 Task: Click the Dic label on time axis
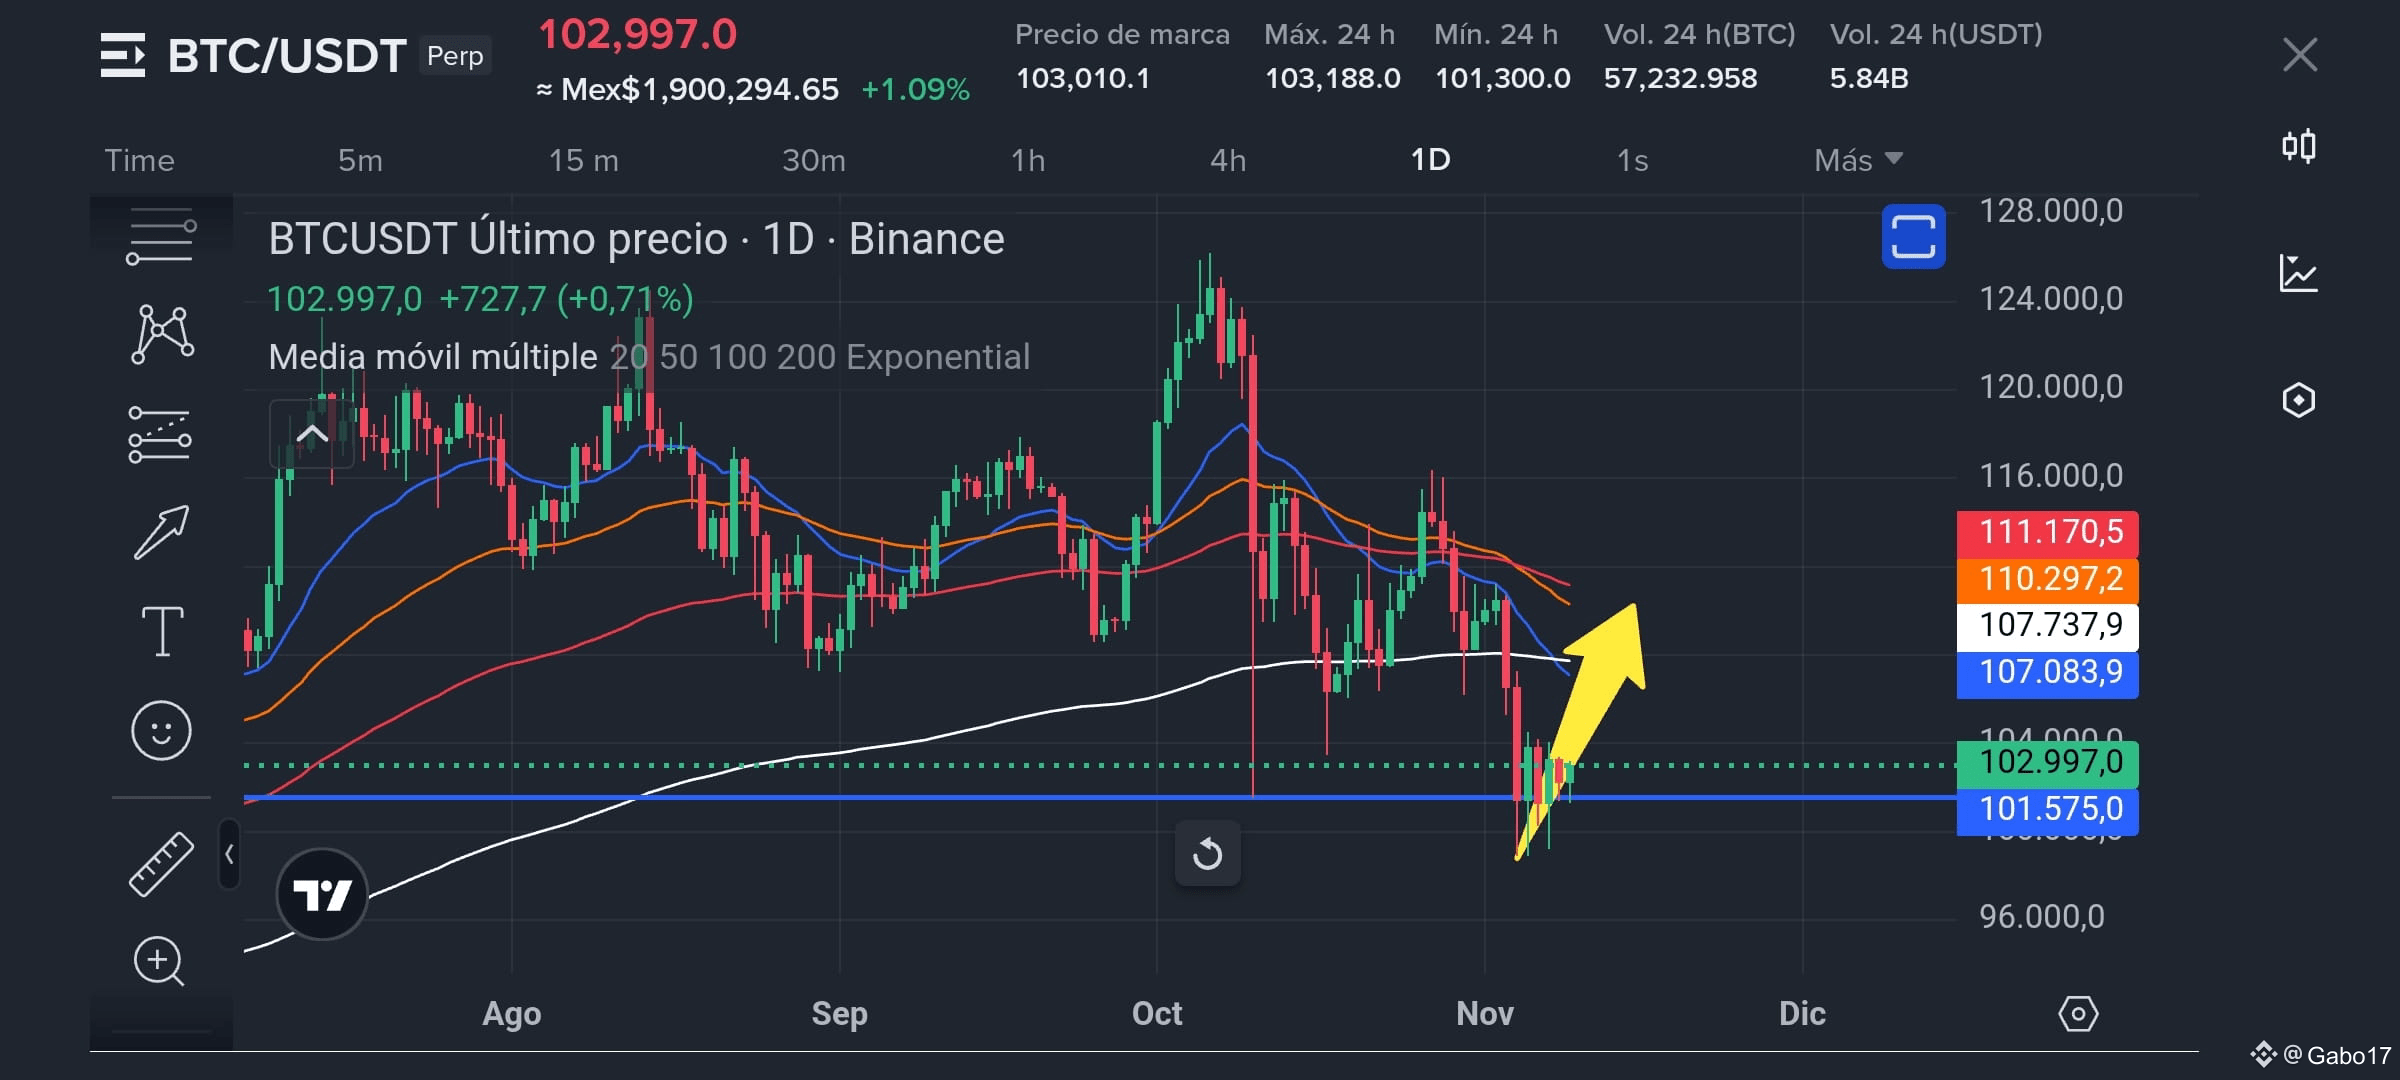coord(1802,1014)
